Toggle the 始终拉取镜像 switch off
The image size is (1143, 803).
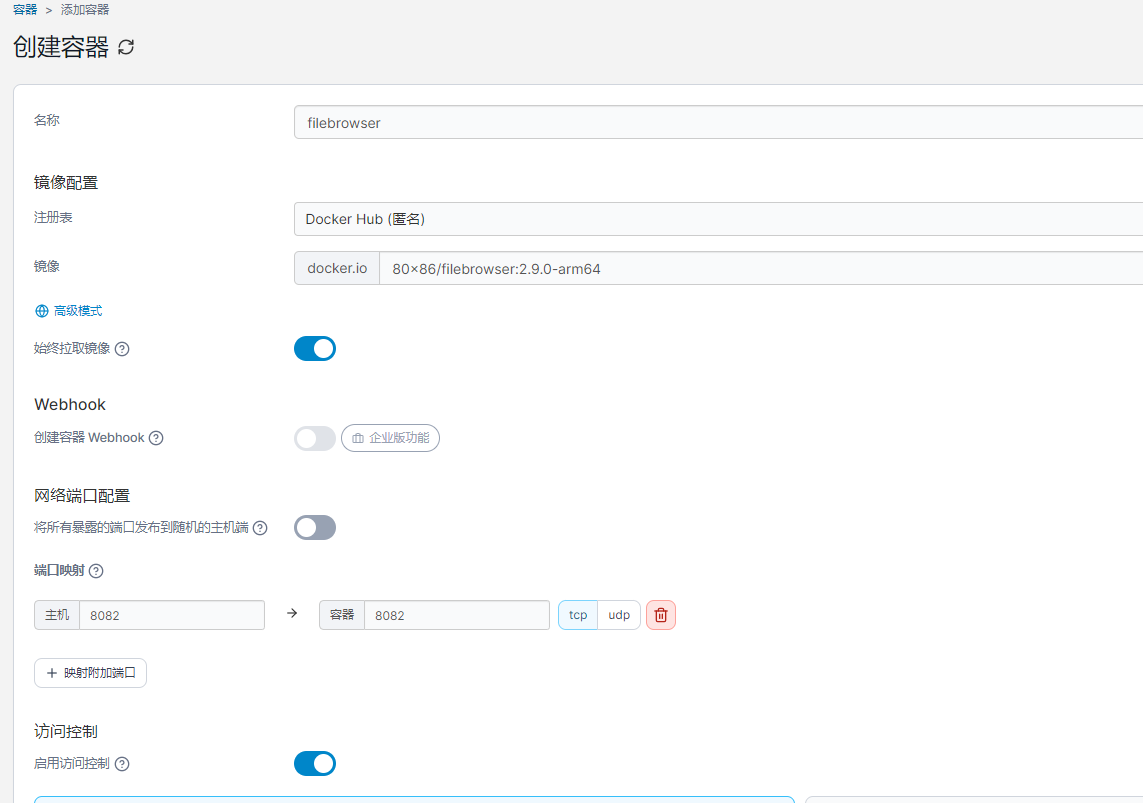(x=315, y=348)
